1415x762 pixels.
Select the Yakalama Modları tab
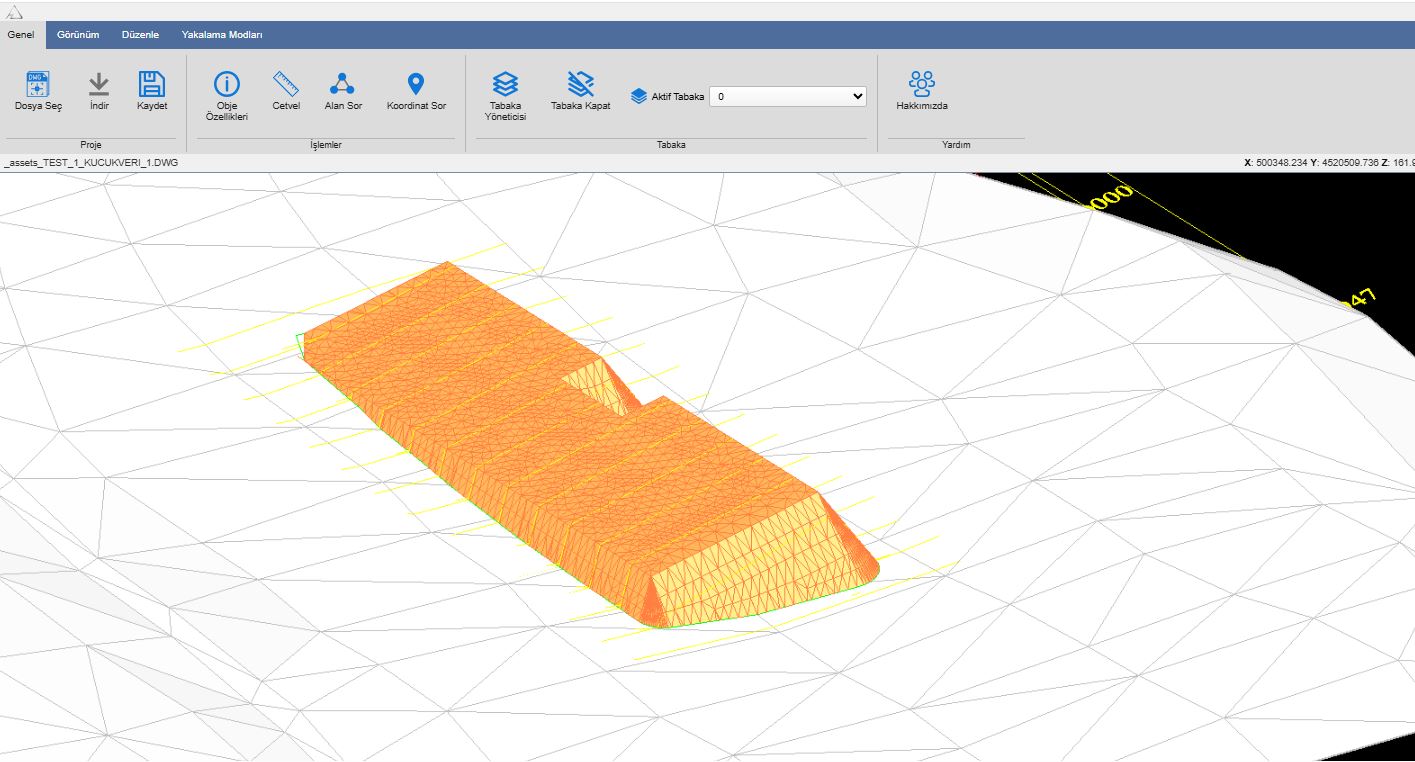(x=222, y=35)
